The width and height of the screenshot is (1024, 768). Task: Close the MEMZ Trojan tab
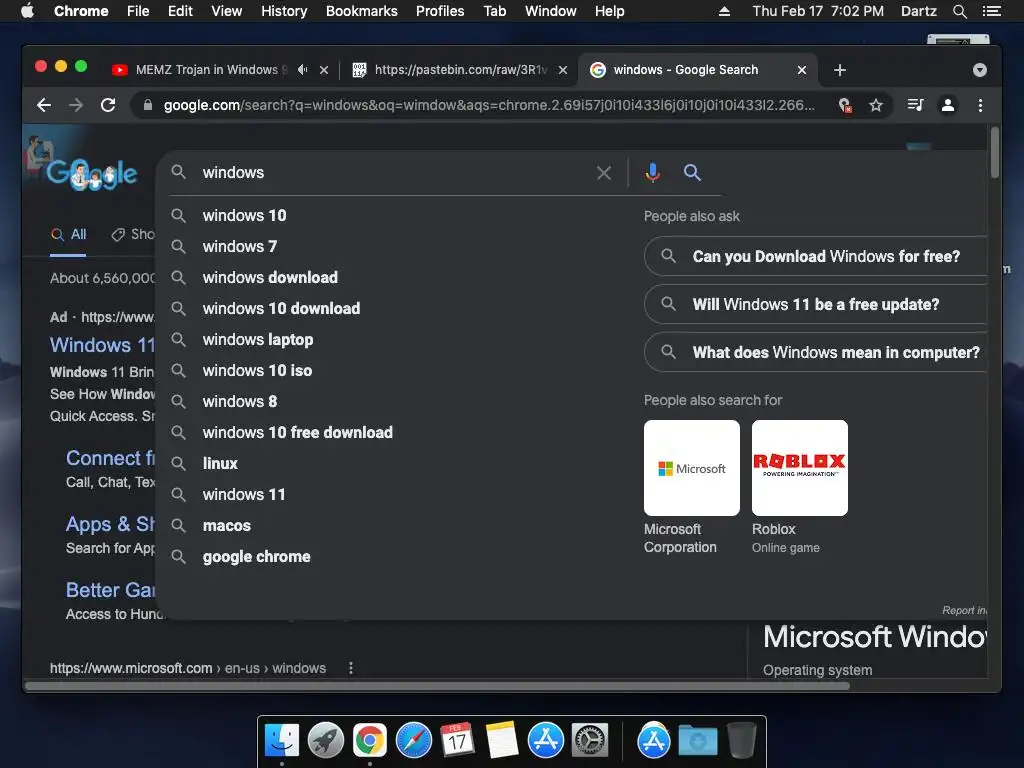[x=324, y=70]
